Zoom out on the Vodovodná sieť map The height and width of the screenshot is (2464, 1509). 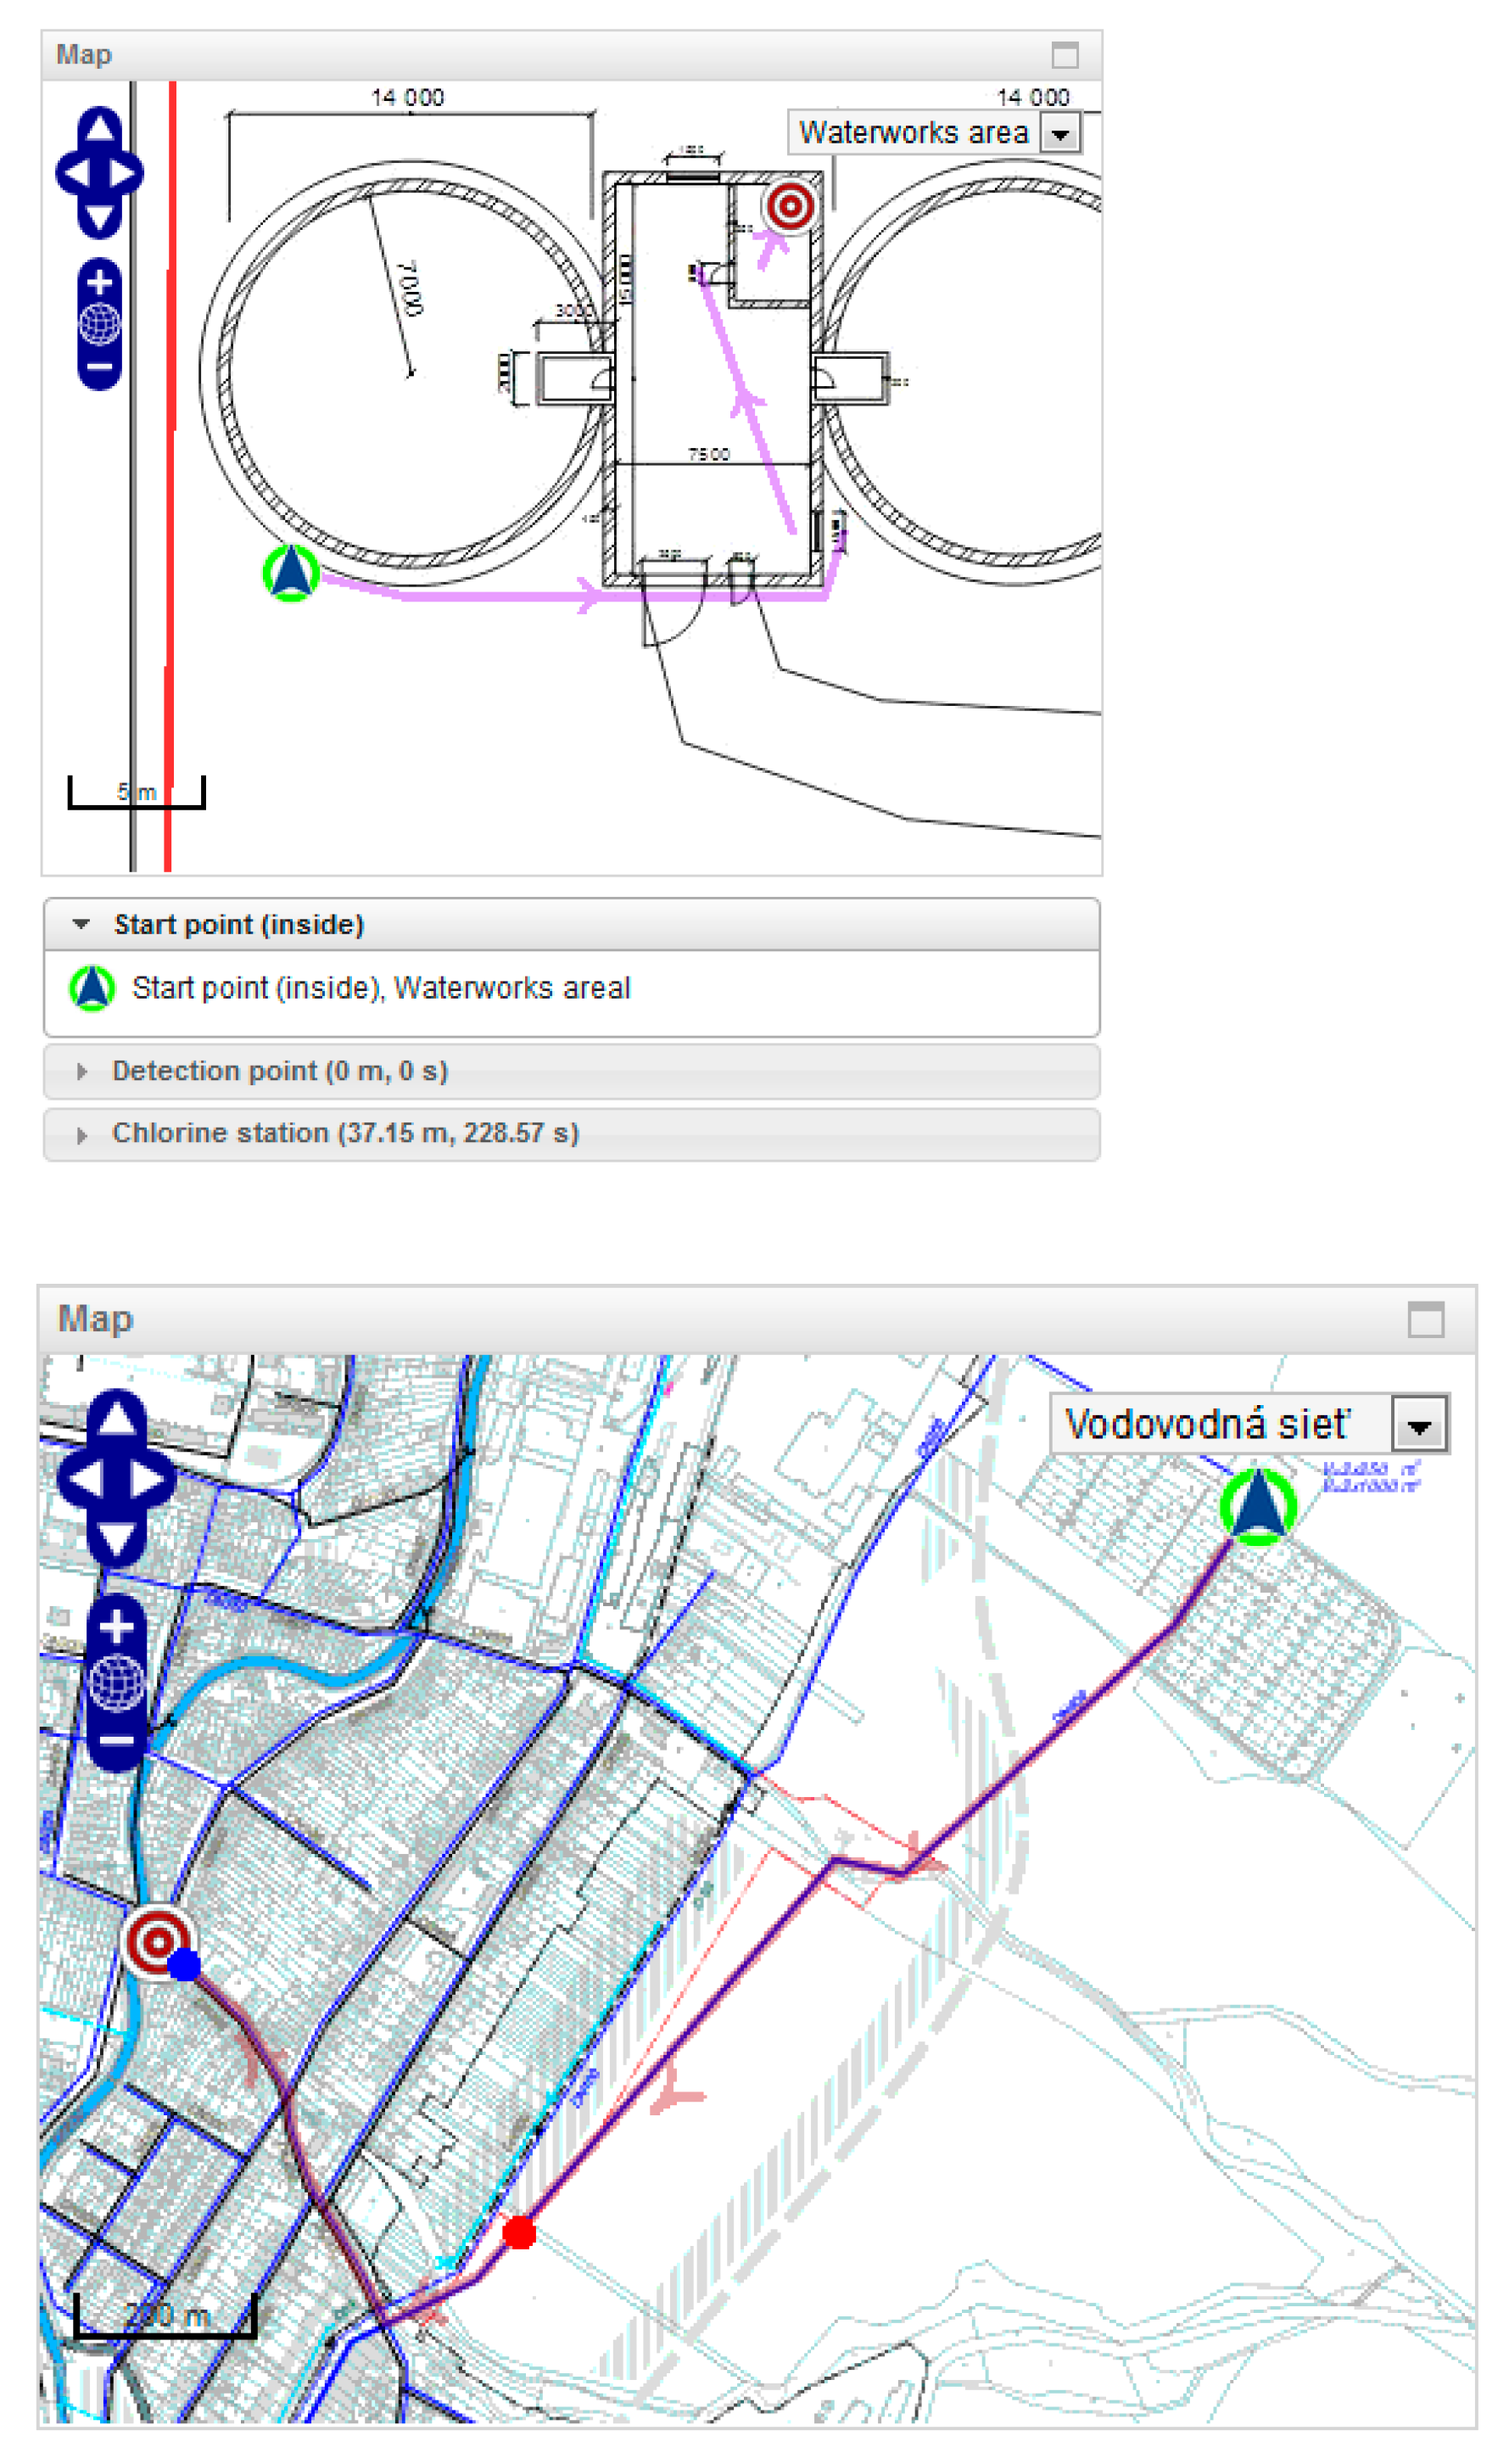tap(117, 1741)
